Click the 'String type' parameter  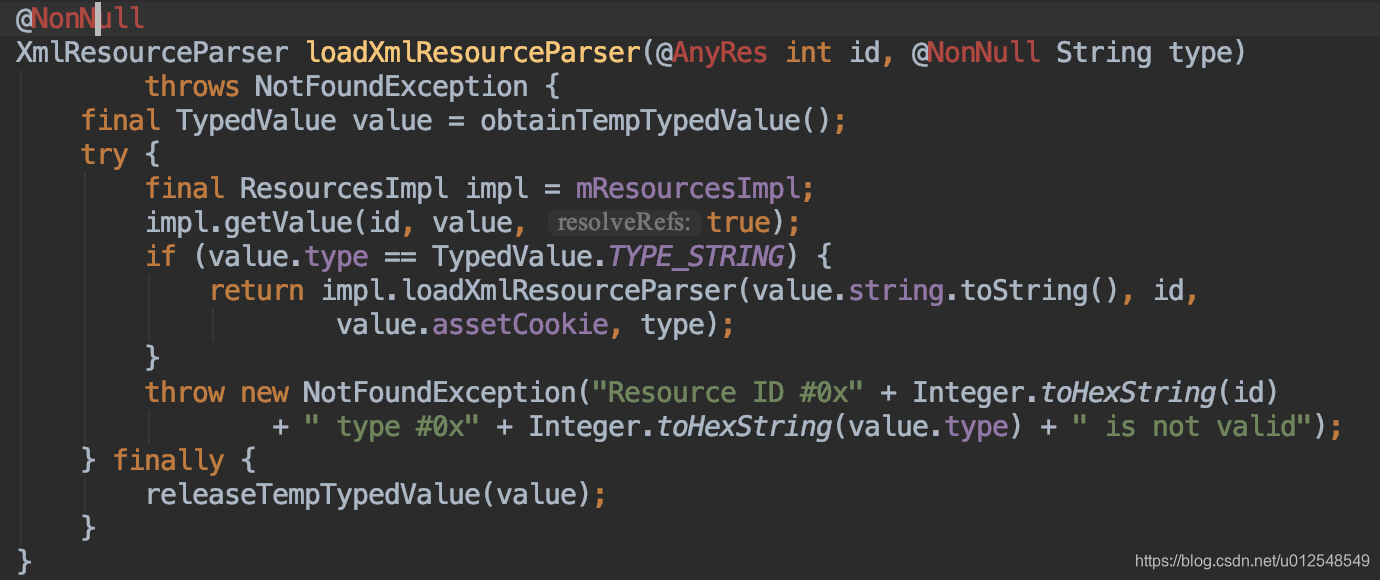point(1142,52)
